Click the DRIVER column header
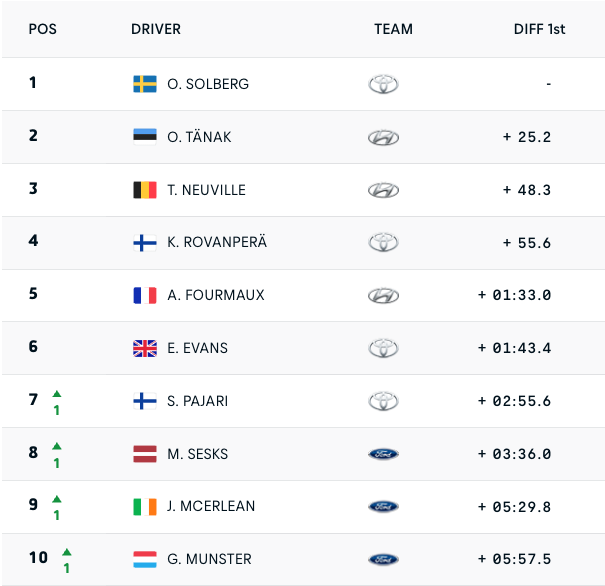 (x=156, y=29)
